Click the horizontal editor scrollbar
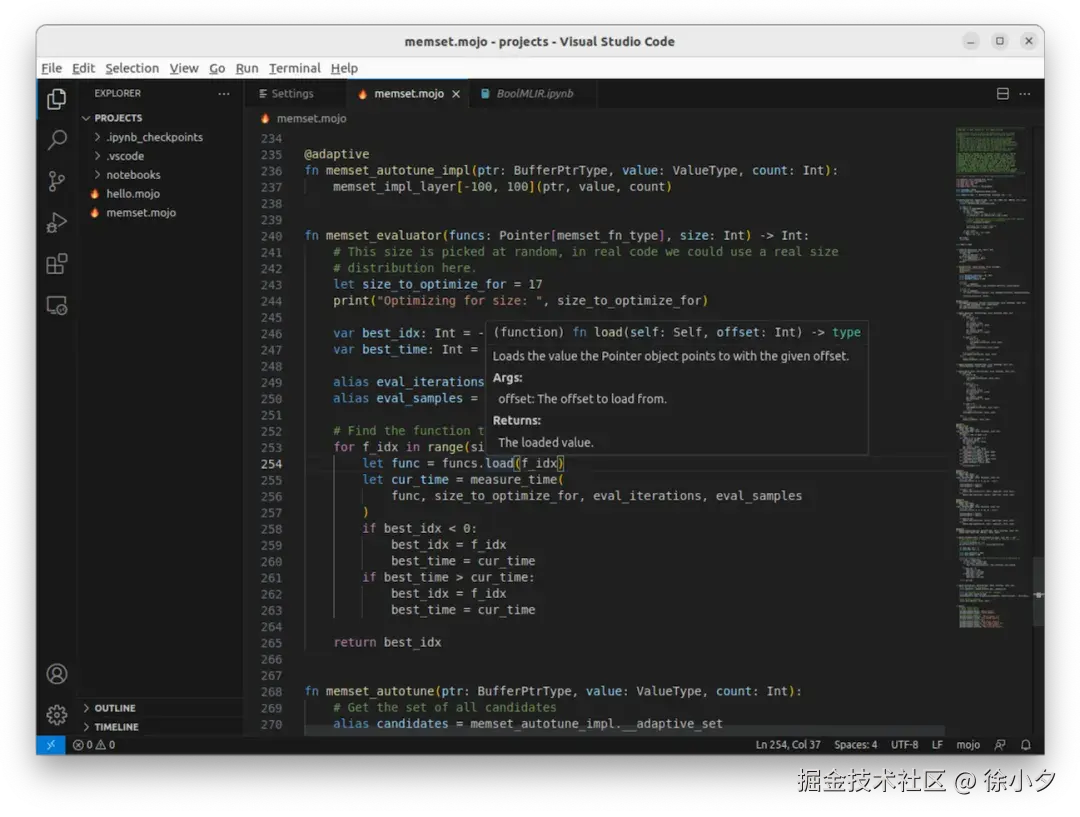The width and height of the screenshot is (1080, 817). [623, 730]
